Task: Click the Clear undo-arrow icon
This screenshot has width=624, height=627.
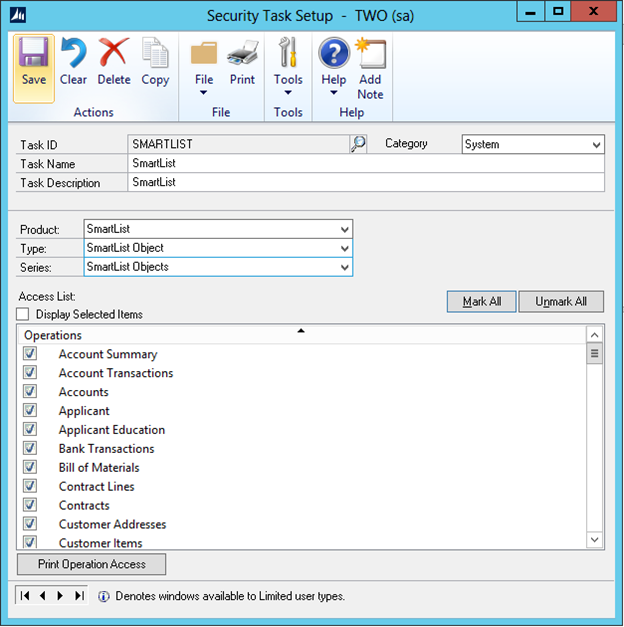Action: point(73,52)
